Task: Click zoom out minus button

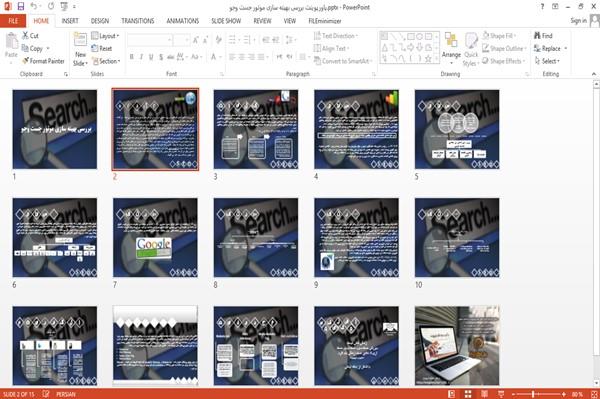Action: 514,394
